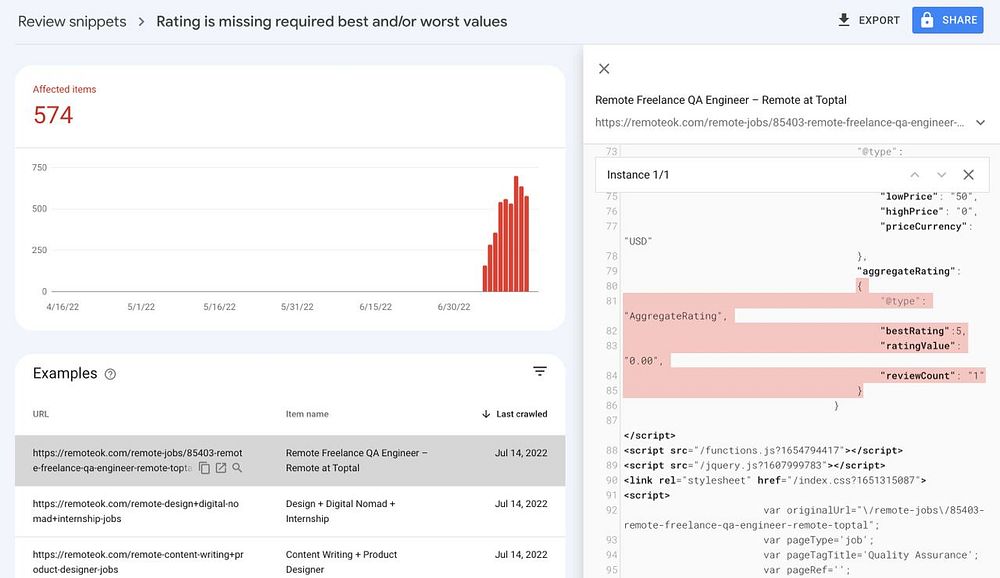Click the Affected items 574 count
1000x578 pixels.
coord(53,115)
